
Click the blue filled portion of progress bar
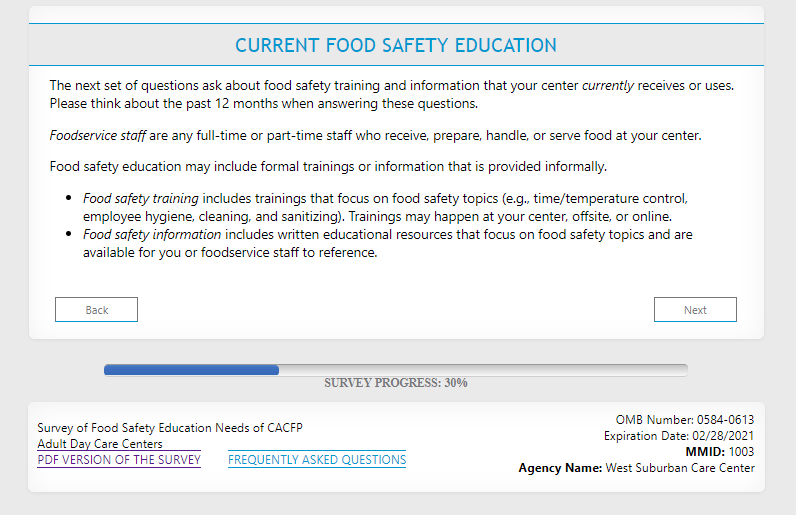191,370
